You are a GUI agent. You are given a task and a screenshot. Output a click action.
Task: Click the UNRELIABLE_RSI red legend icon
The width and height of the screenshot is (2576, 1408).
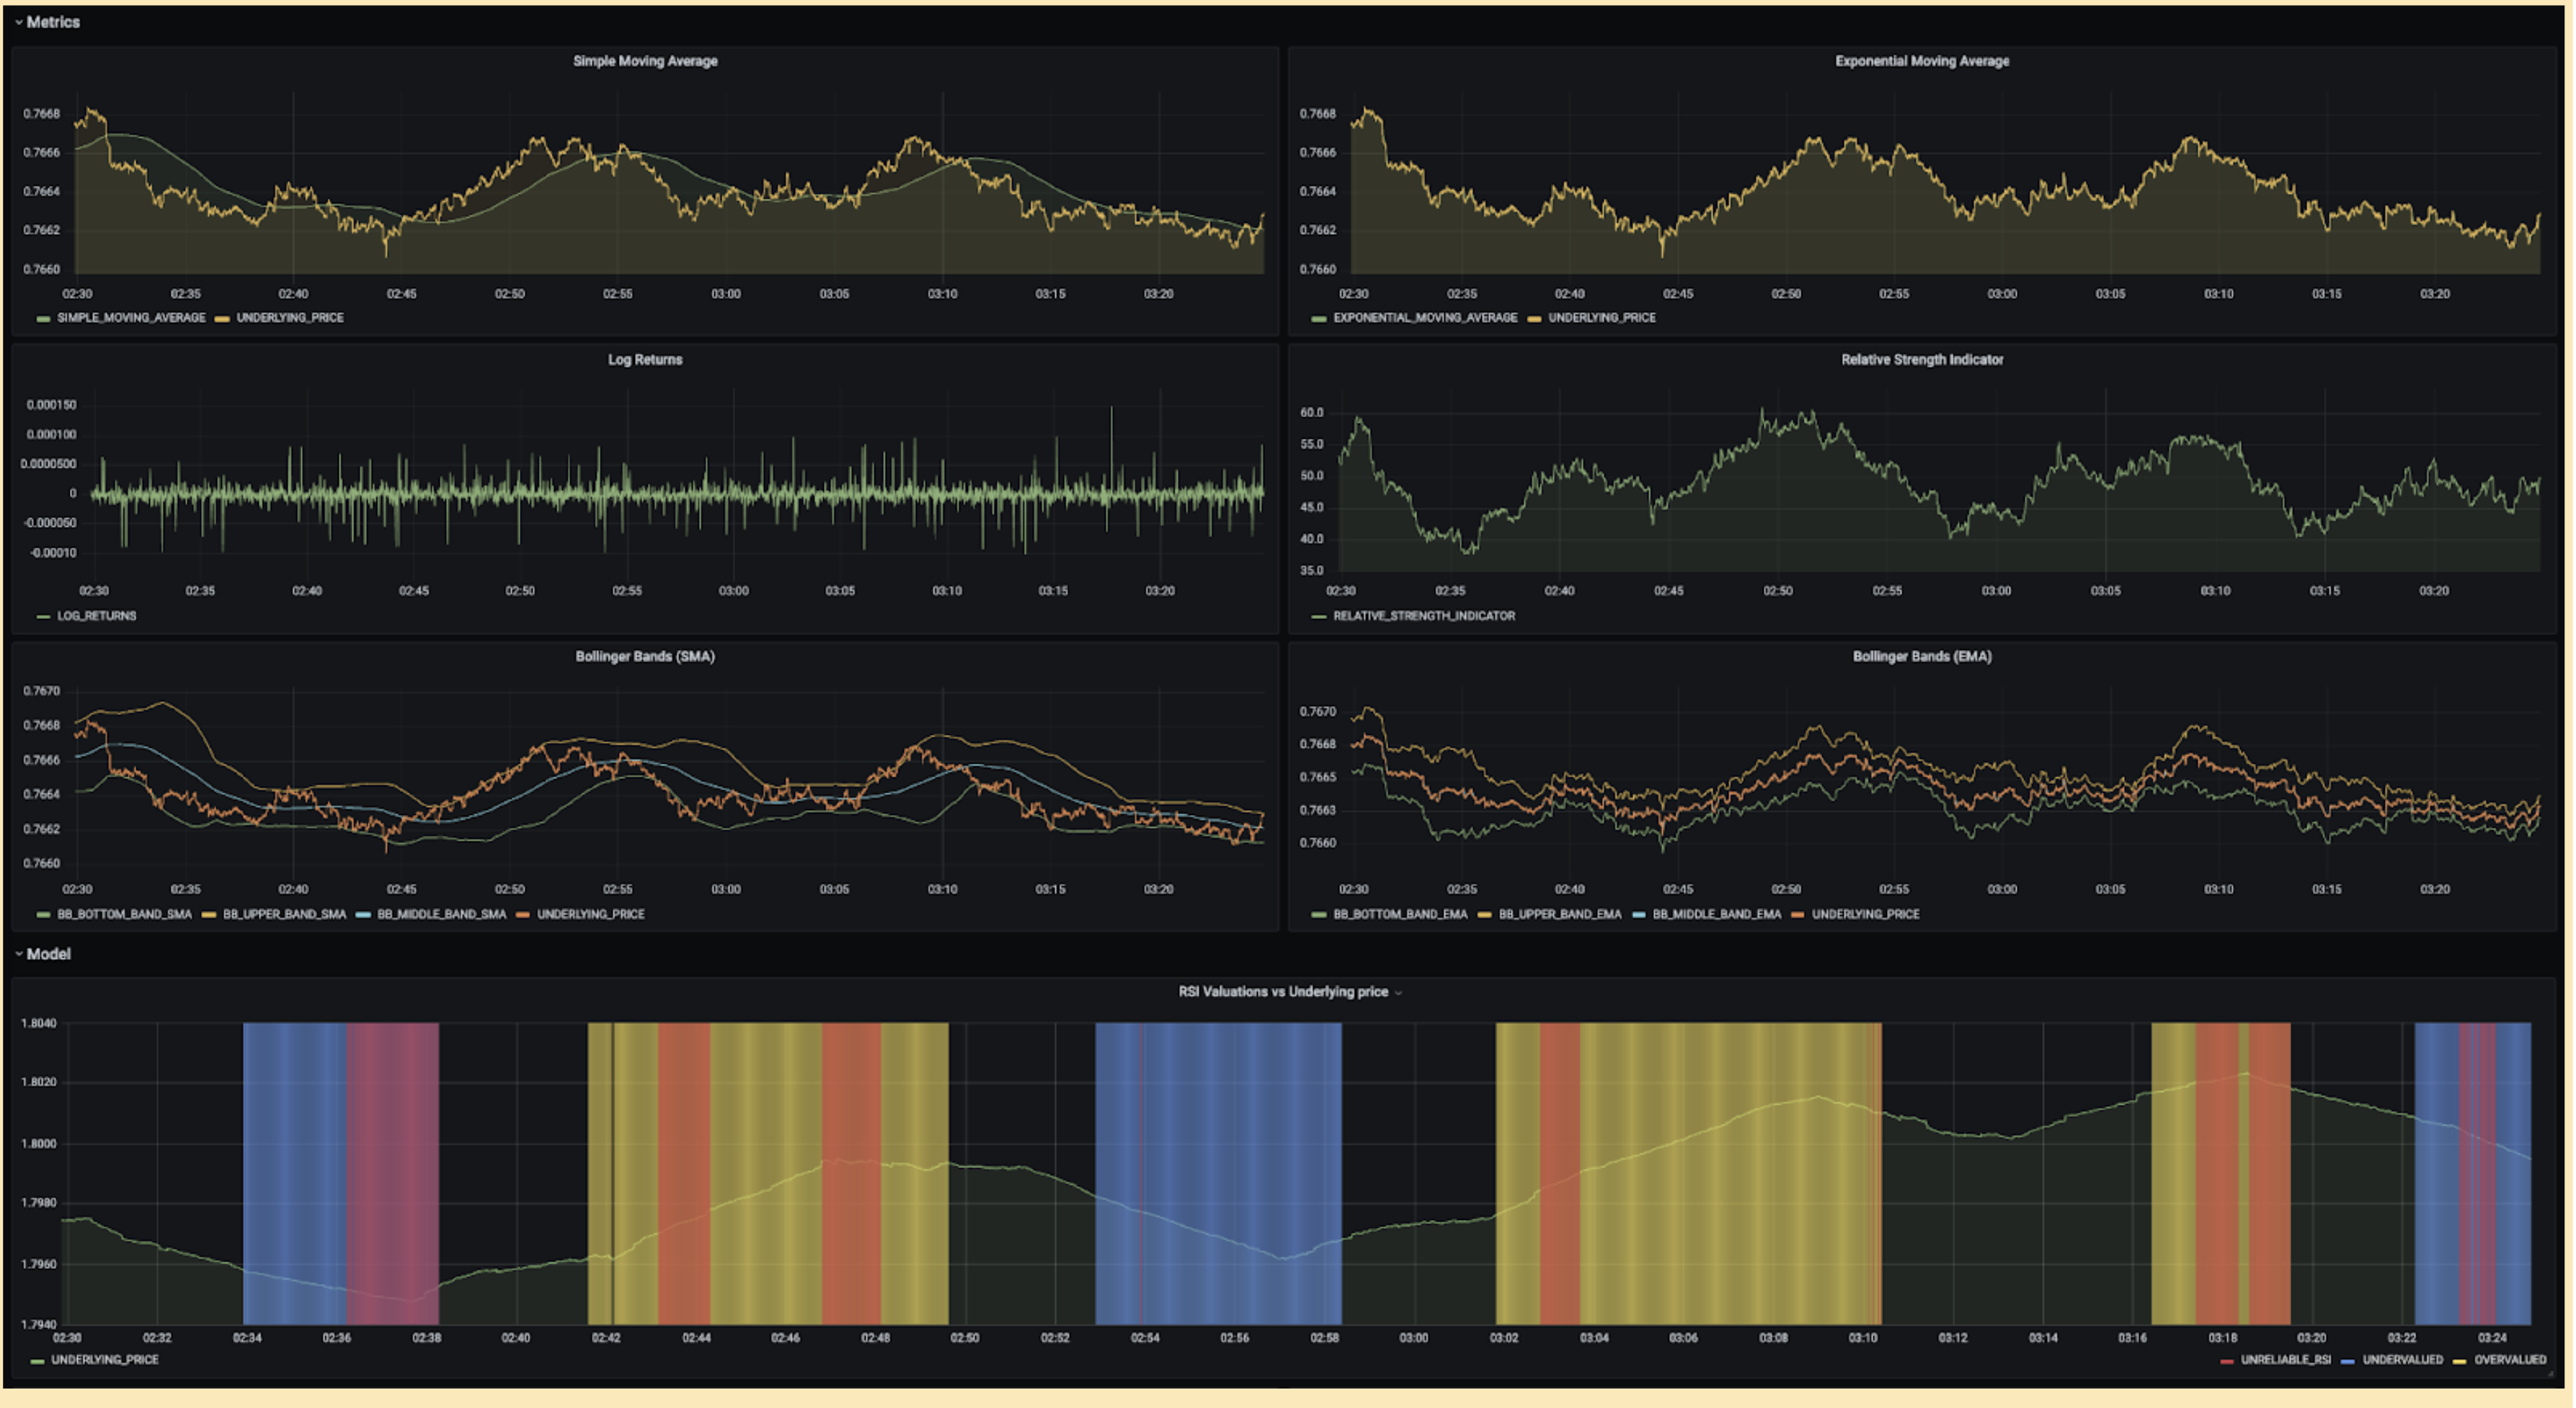pos(2227,1361)
